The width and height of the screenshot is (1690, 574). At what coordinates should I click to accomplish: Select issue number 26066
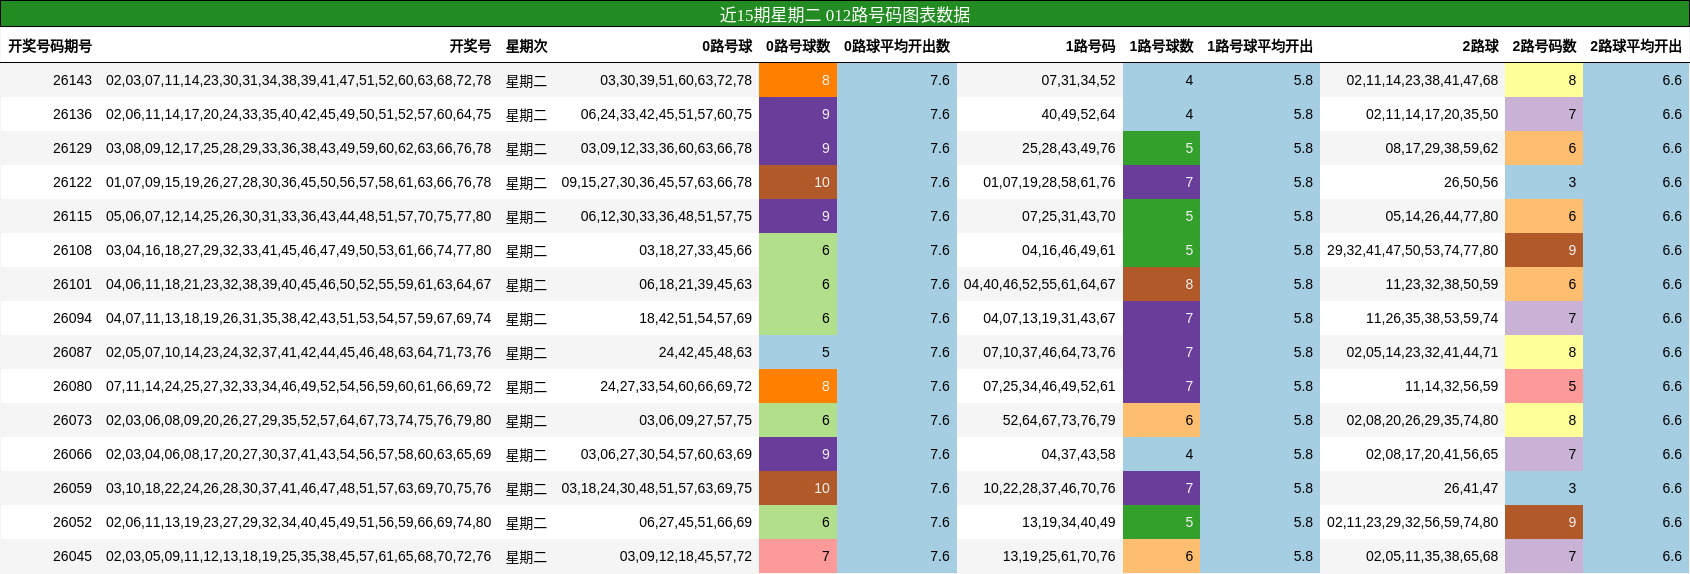pos(72,454)
